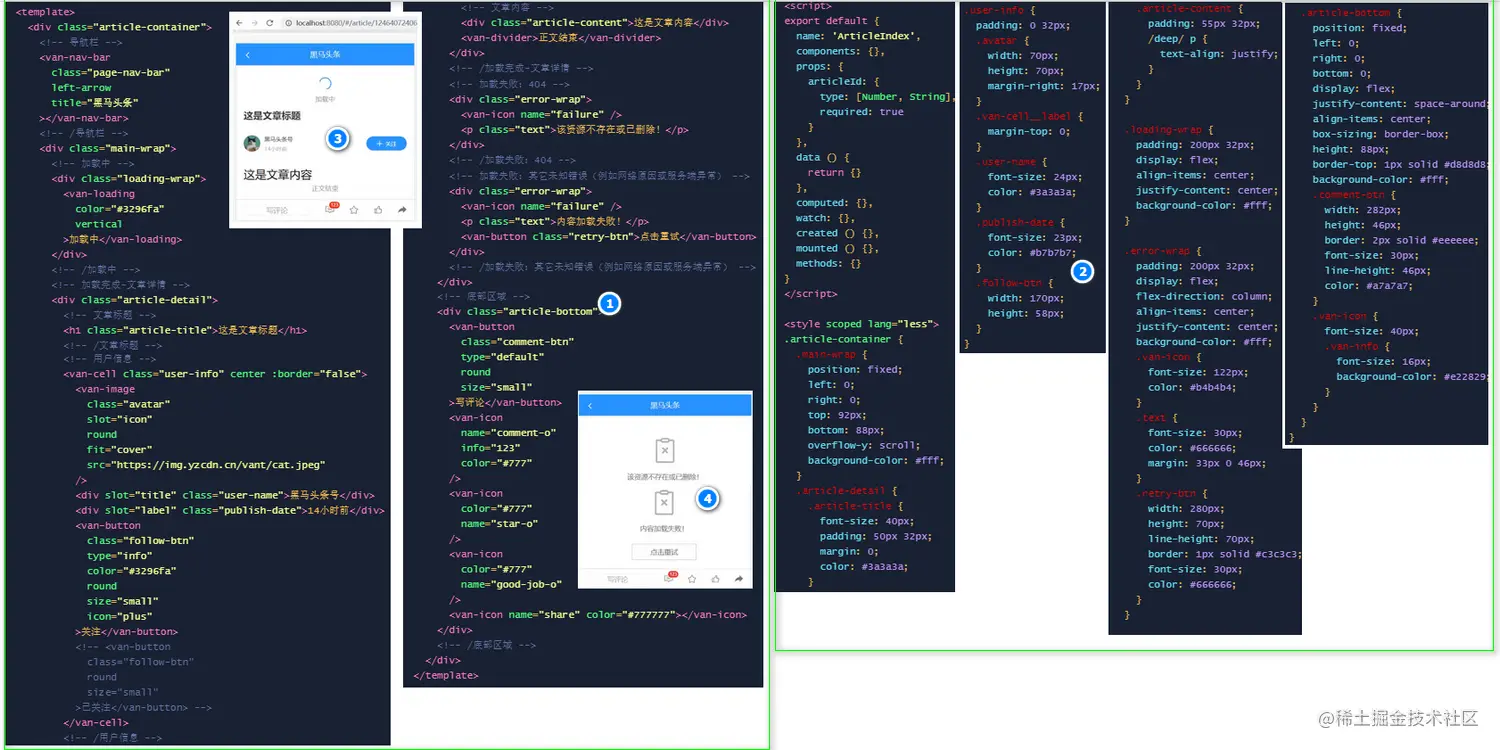The width and height of the screenshot is (1500, 750).
Task: Click the '.comment-btn {' CSS selector
Action: coord(1353,195)
